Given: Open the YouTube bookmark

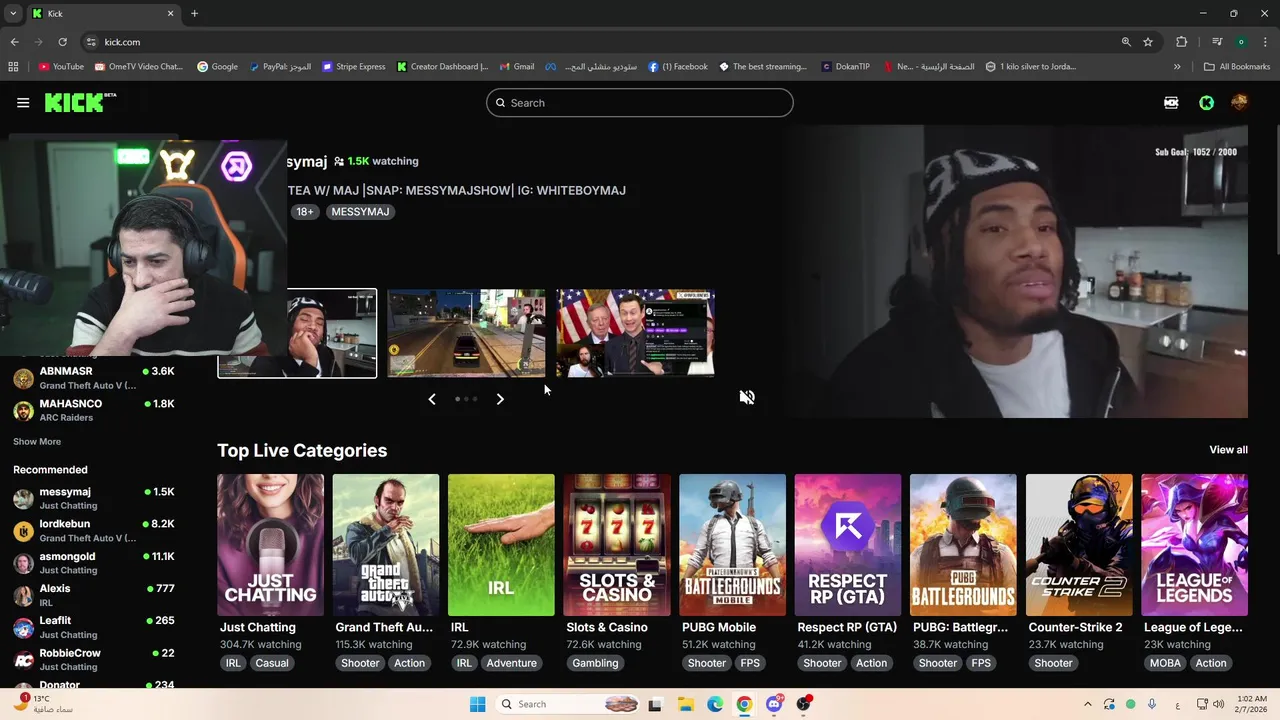Looking at the screenshot, I should tap(61, 67).
